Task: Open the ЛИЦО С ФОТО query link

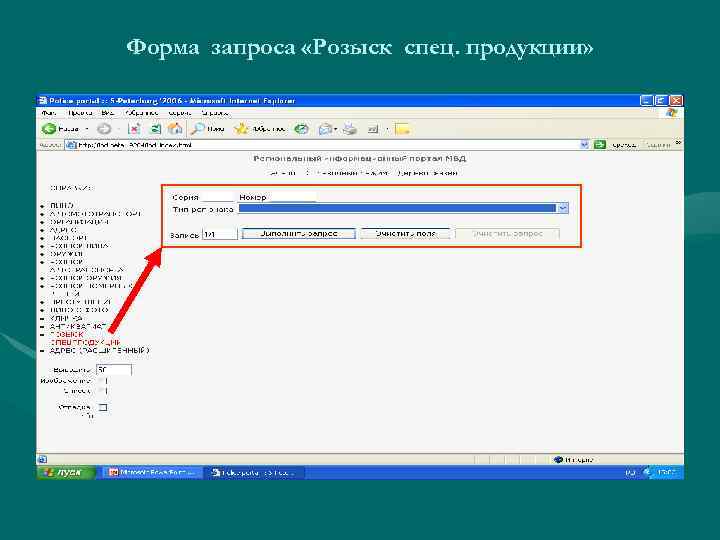Action: tap(79, 310)
